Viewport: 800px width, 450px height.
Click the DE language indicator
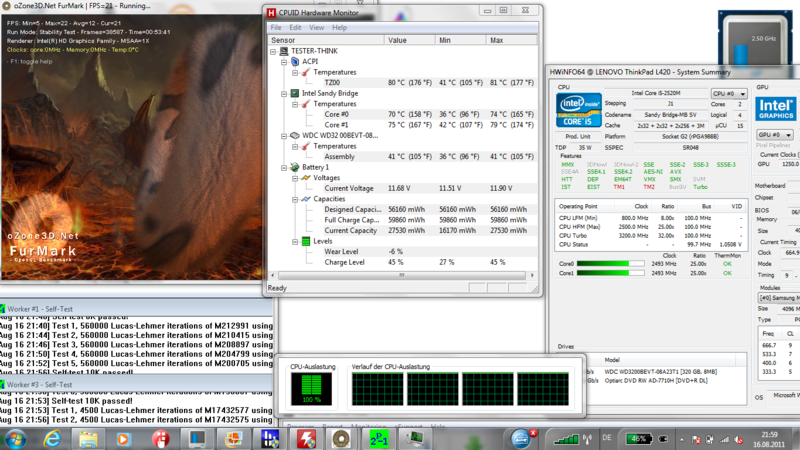[607, 438]
